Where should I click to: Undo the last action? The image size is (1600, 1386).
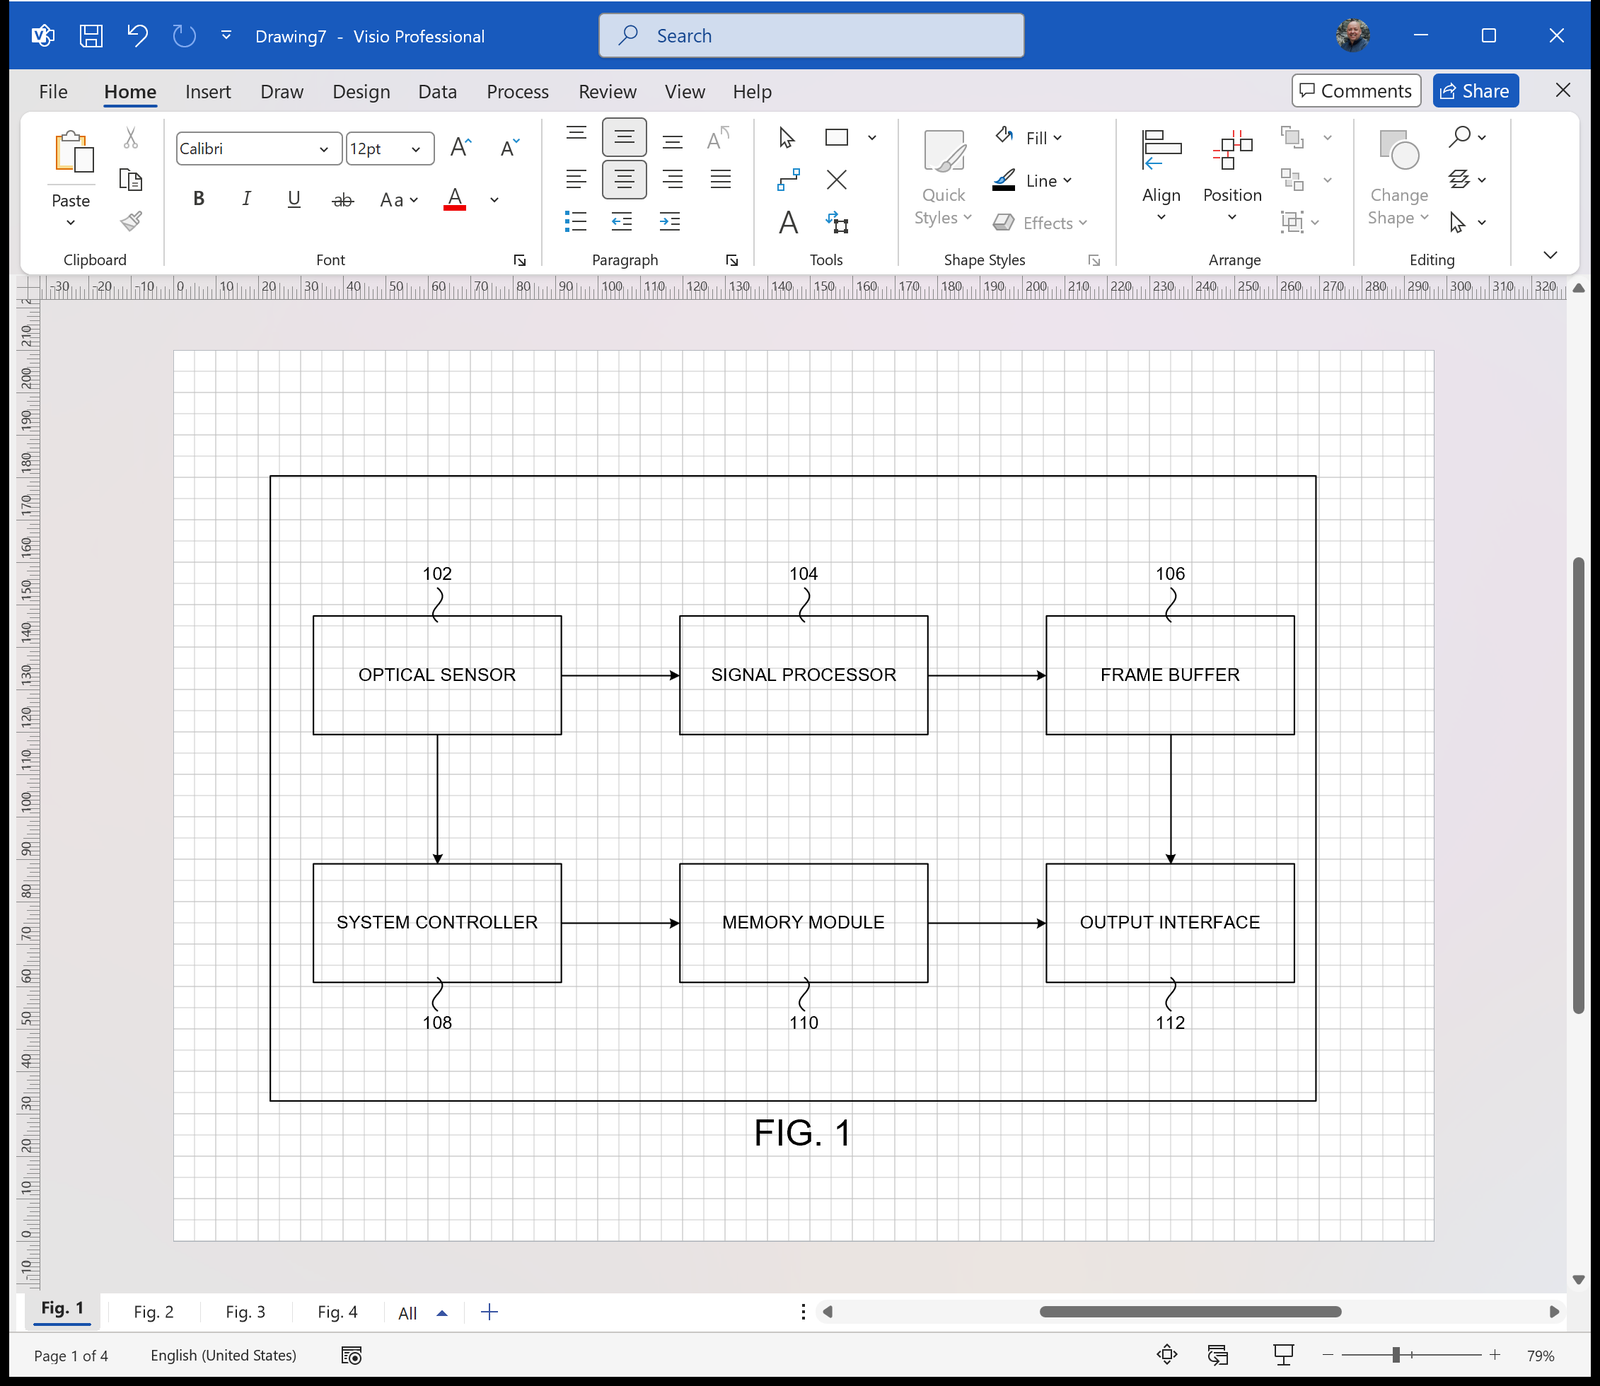[137, 36]
